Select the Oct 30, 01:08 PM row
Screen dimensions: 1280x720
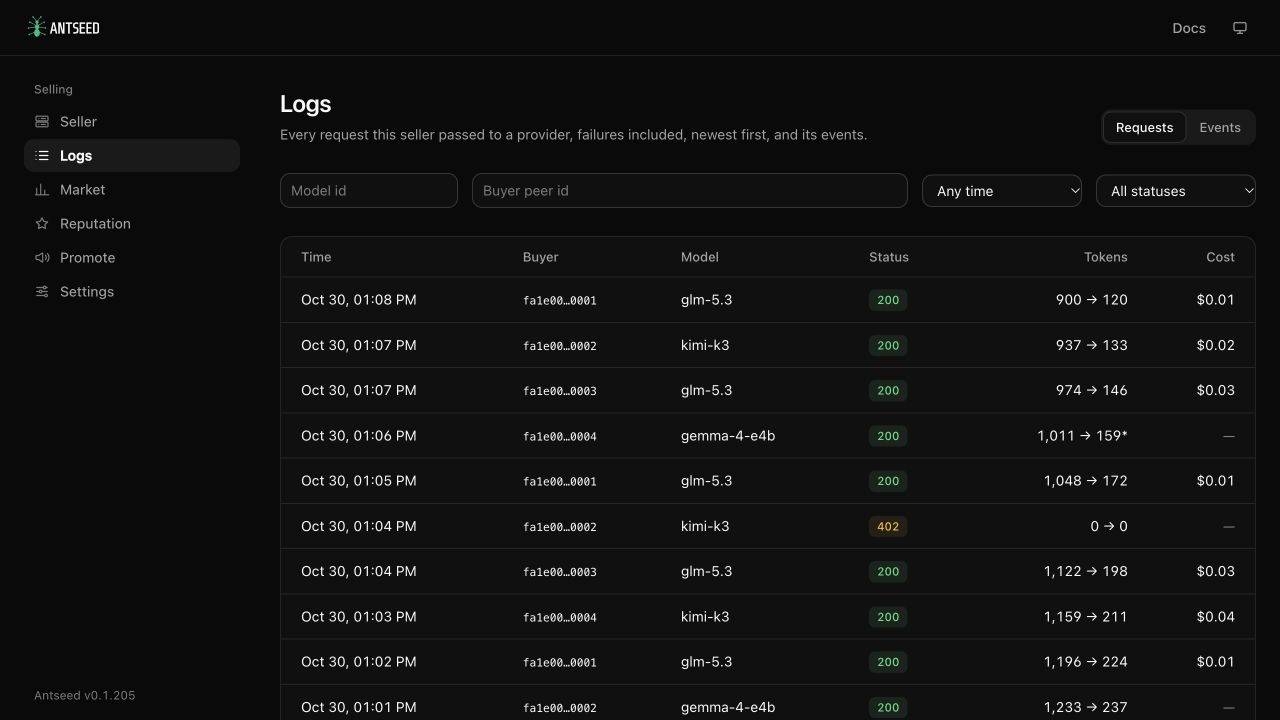coord(768,300)
